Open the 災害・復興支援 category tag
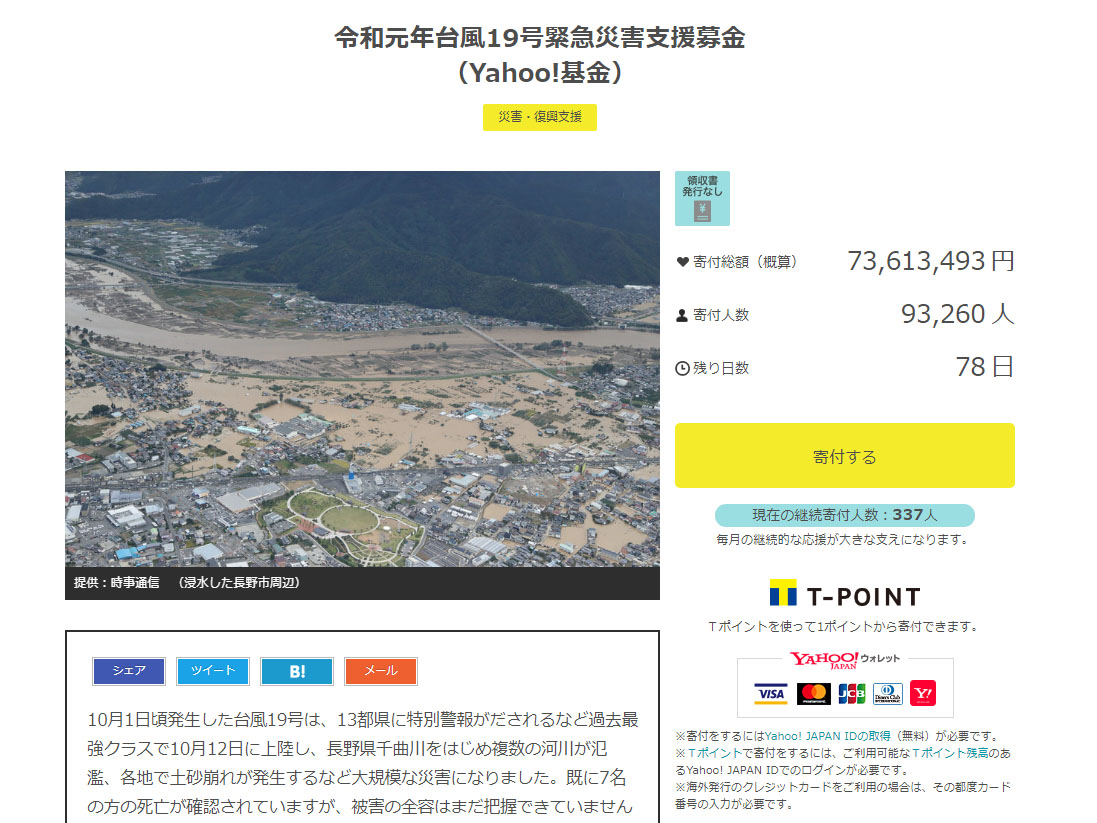Viewport: 1097px width, 823px height. click(540, 117)
